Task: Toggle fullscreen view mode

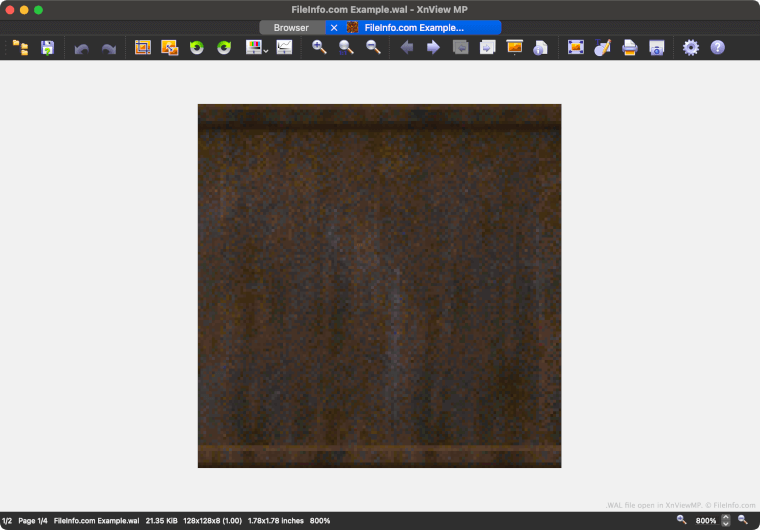Action: tap(575, 47)
